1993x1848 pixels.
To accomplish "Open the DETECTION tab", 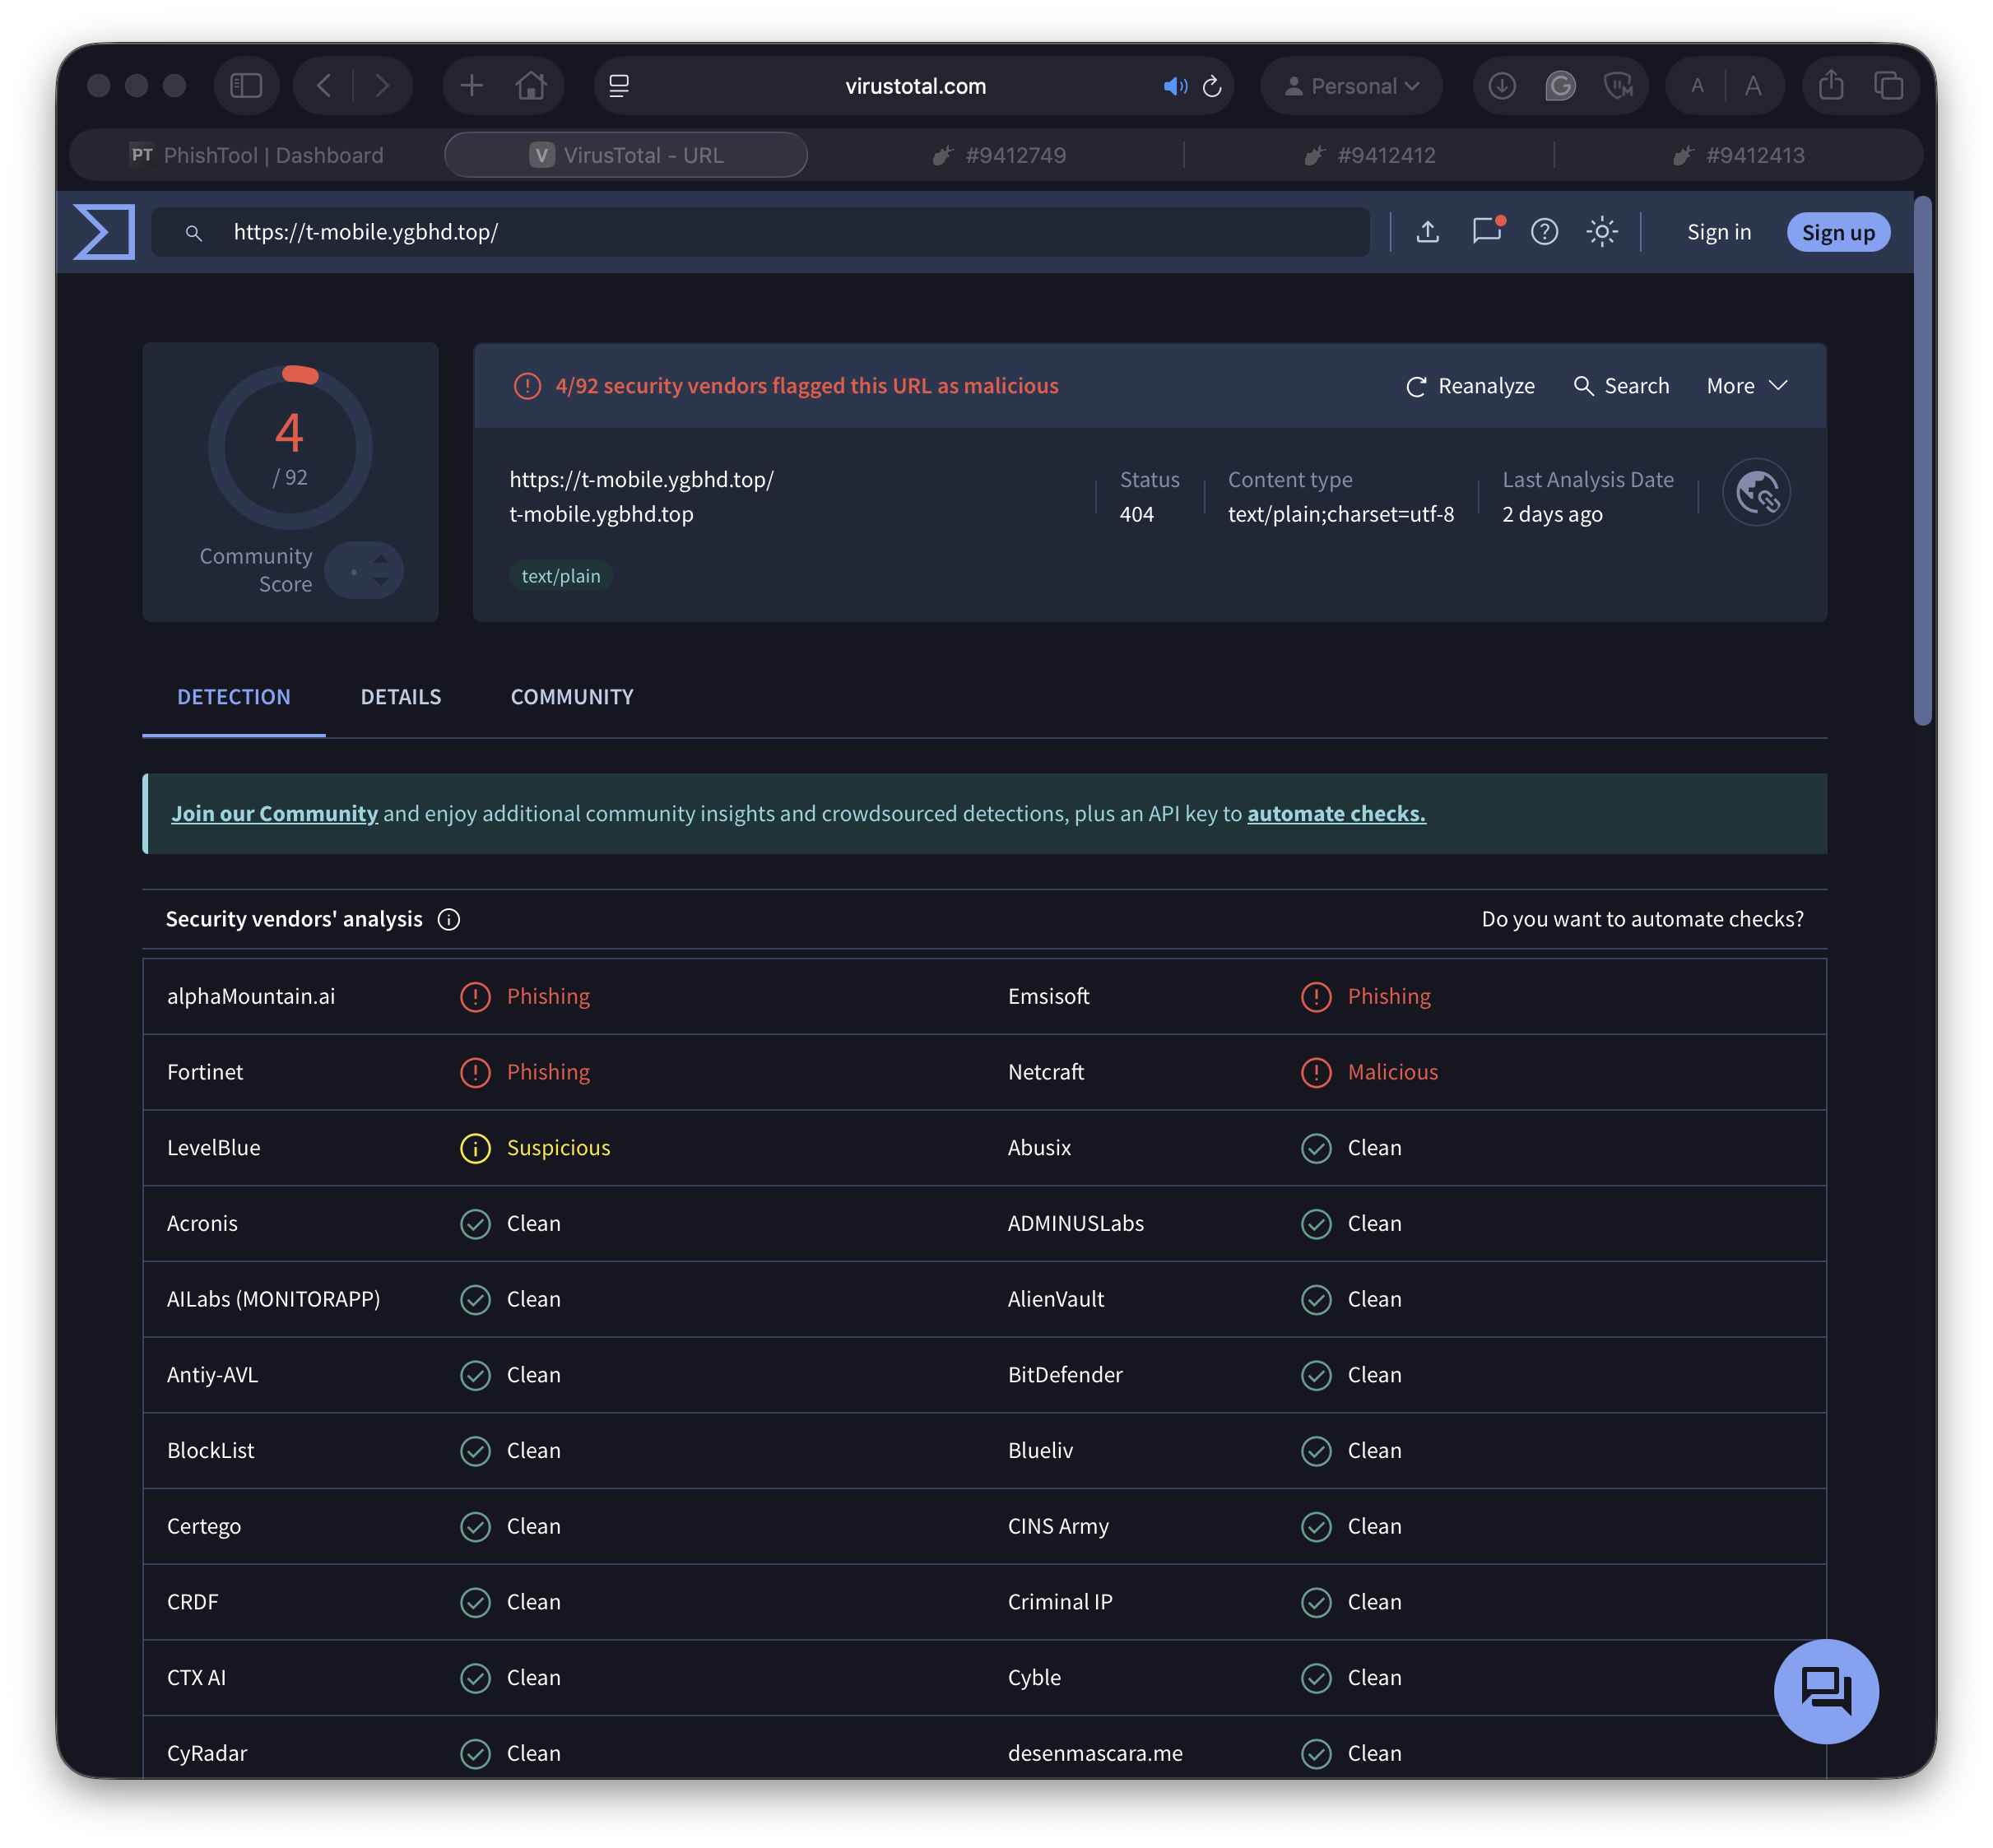I will (234, 697).
